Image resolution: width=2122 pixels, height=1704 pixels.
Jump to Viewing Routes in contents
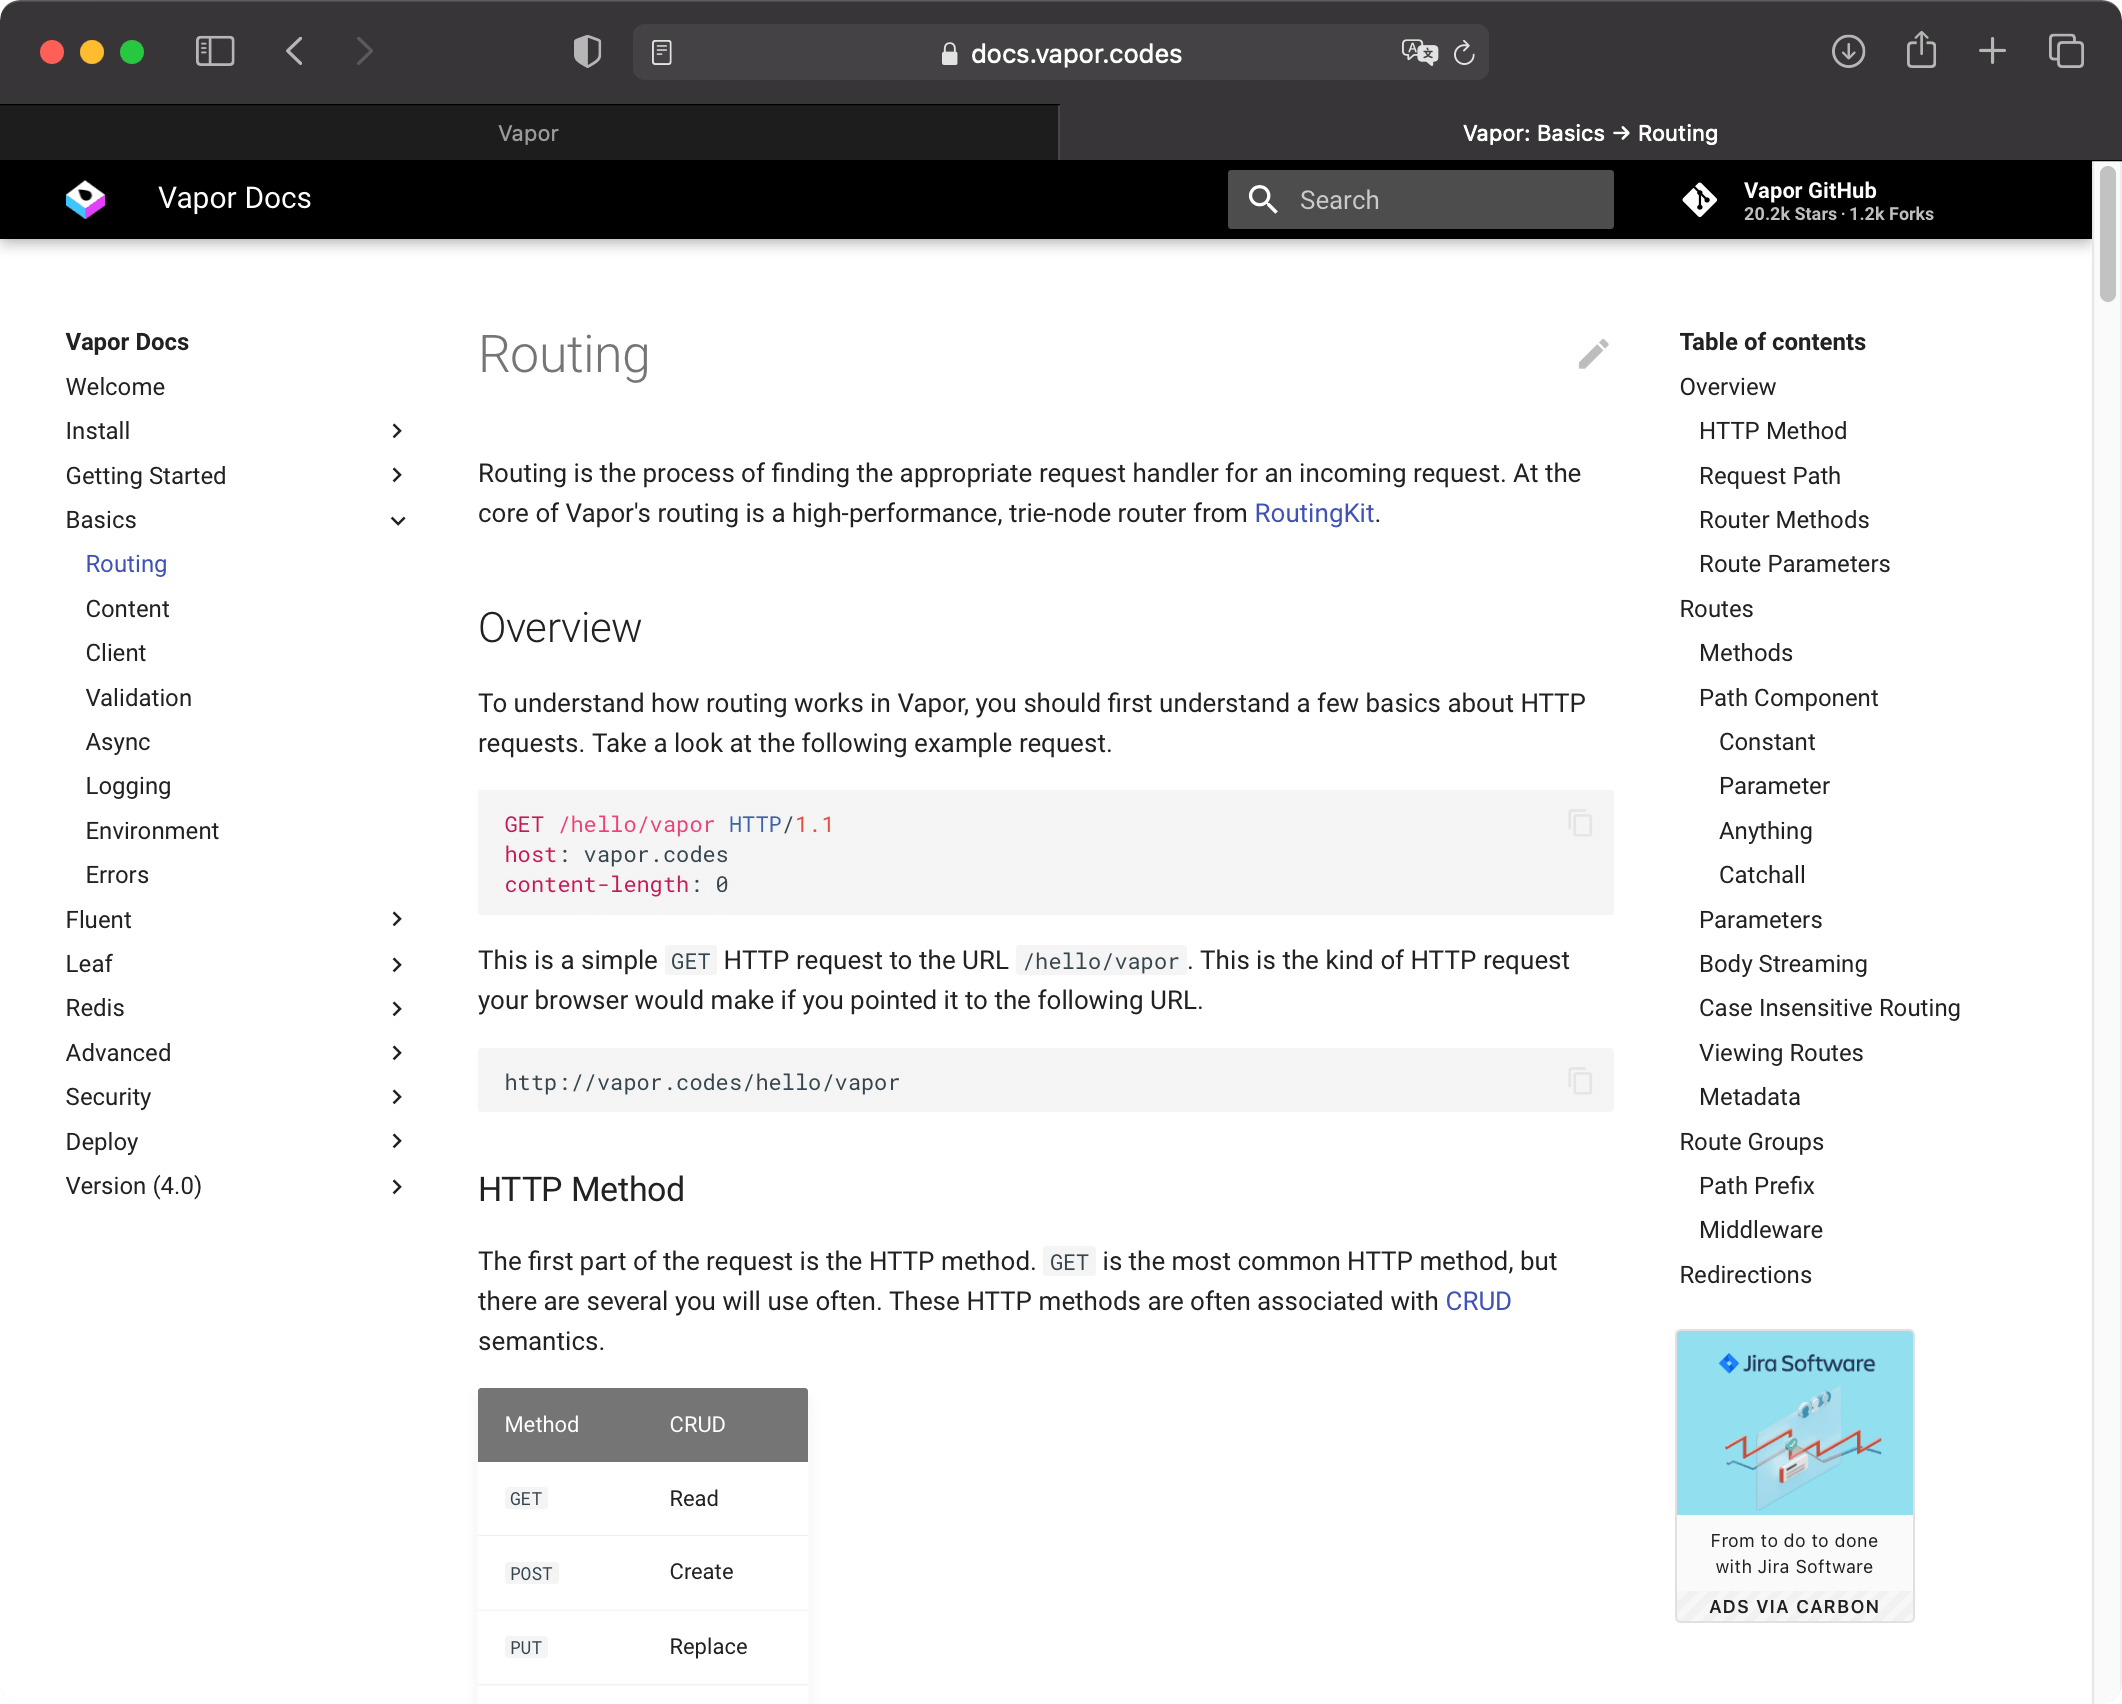click(x=1781, y=1053)
